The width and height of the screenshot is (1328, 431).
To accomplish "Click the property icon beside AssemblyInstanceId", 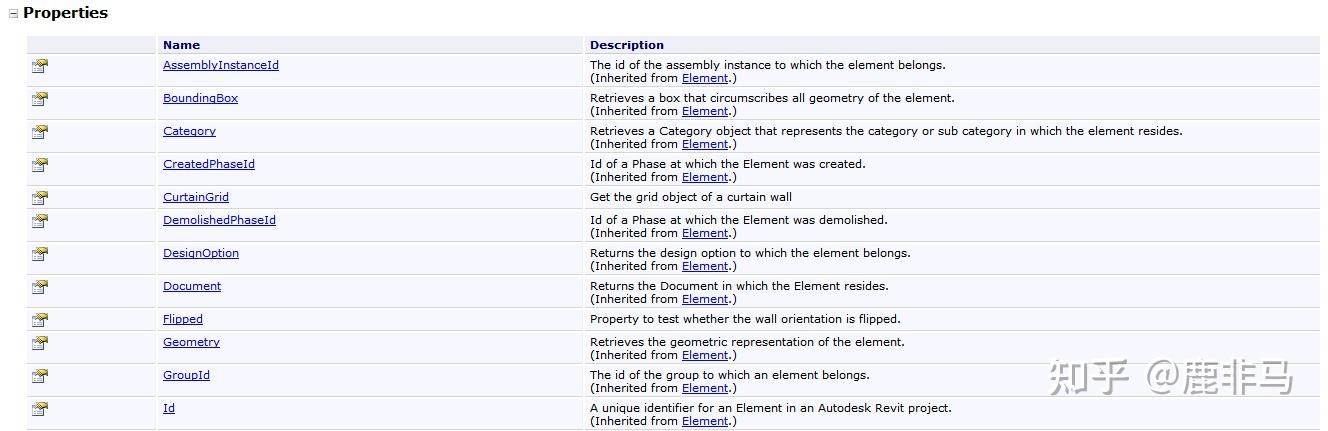I will pos(40,66).
